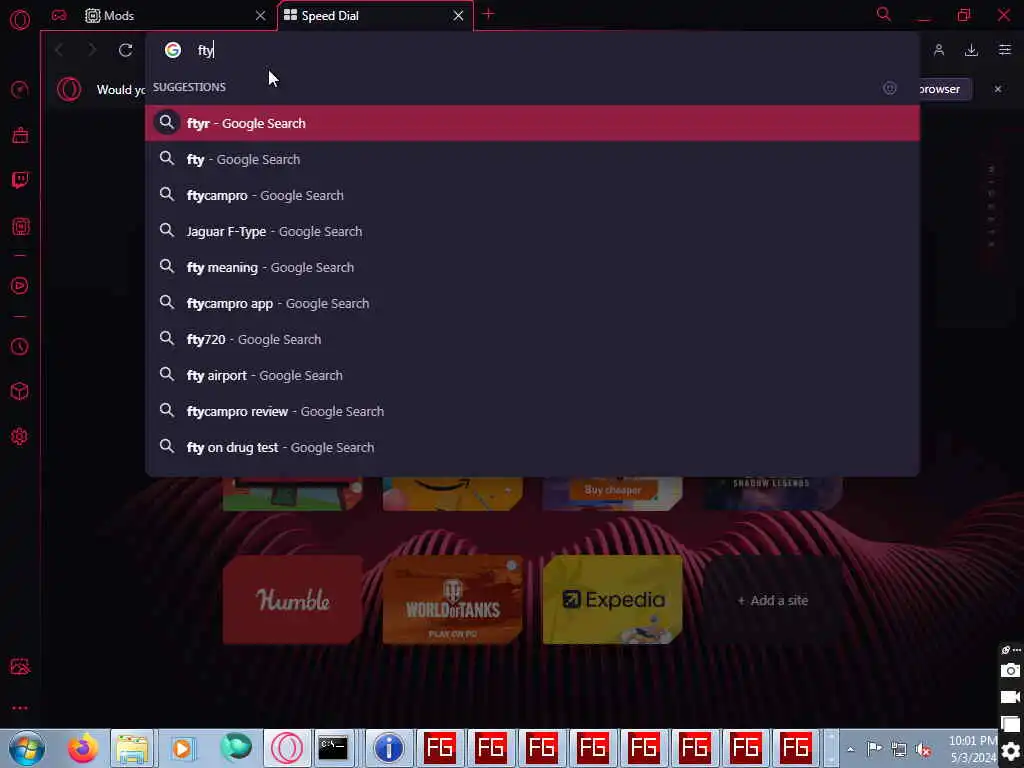Image resolution: width=1024 pixels, height=768 pixels.
Task: Click the default browser button in prompt
Action: pyautogui.click(x=944, y=89)
